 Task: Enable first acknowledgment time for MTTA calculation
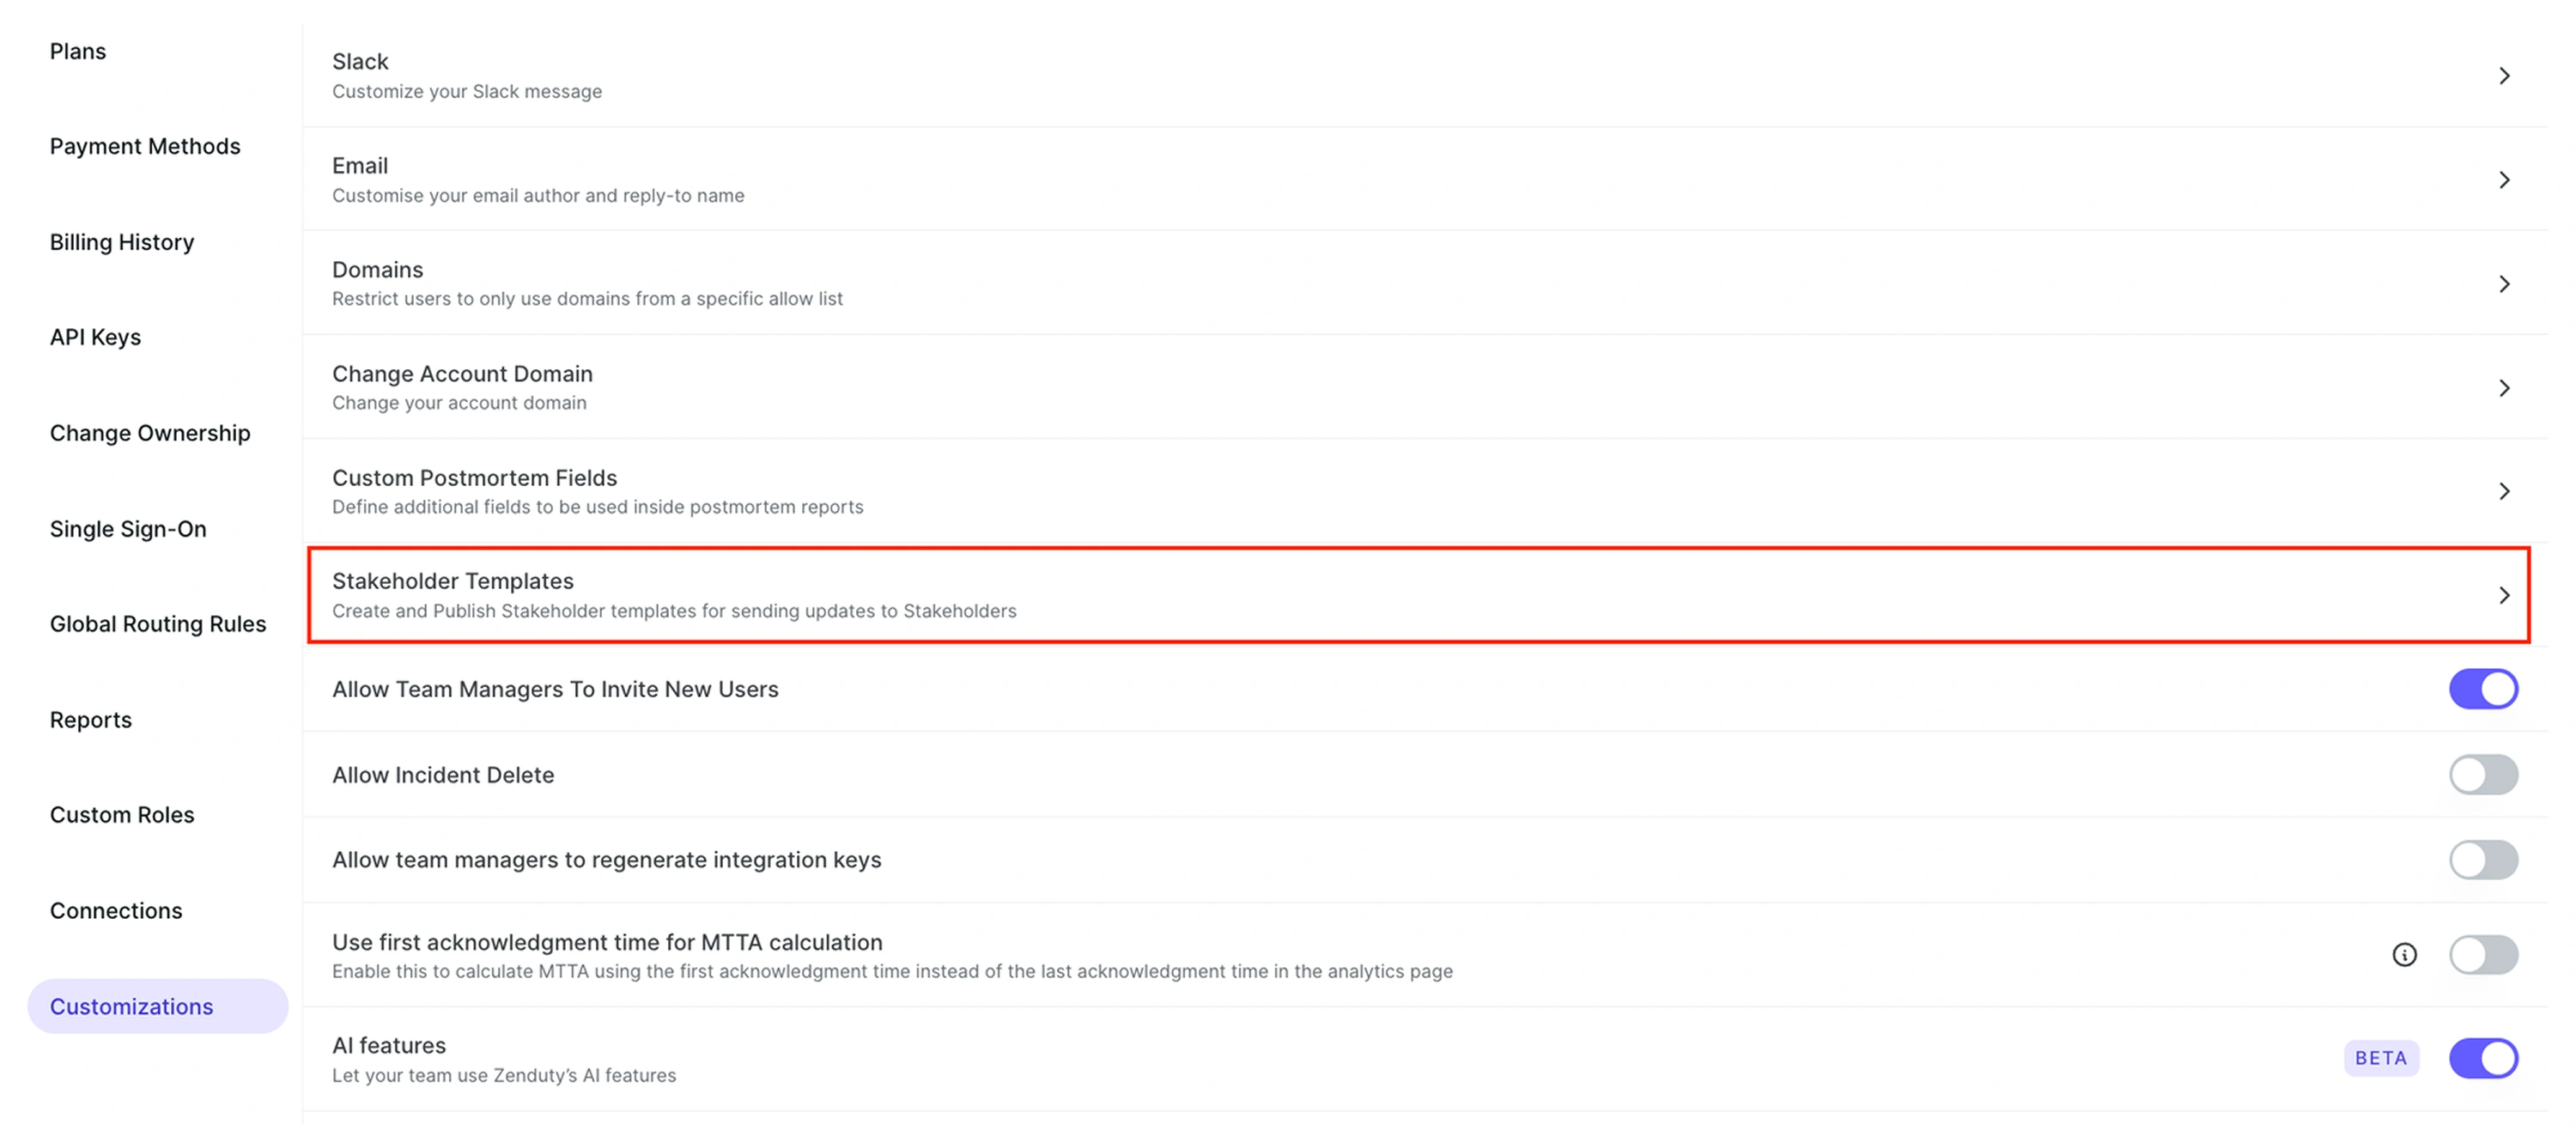pyautogui.click(x=2483, y=954)
